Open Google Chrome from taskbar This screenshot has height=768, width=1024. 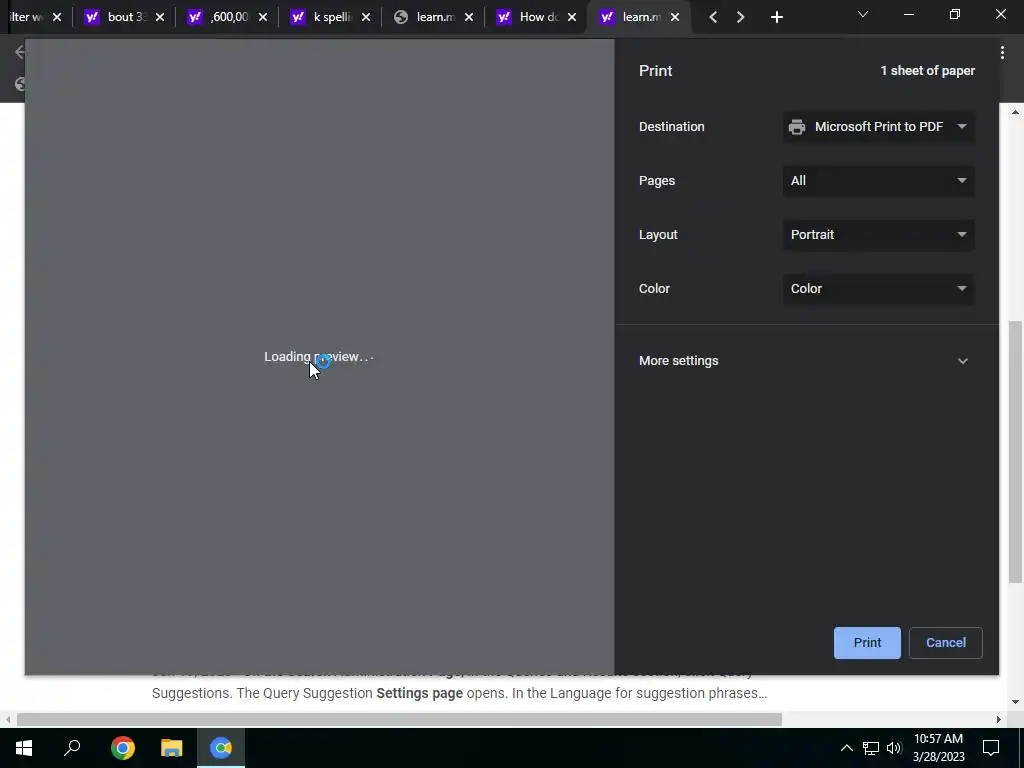coord(122,748)
